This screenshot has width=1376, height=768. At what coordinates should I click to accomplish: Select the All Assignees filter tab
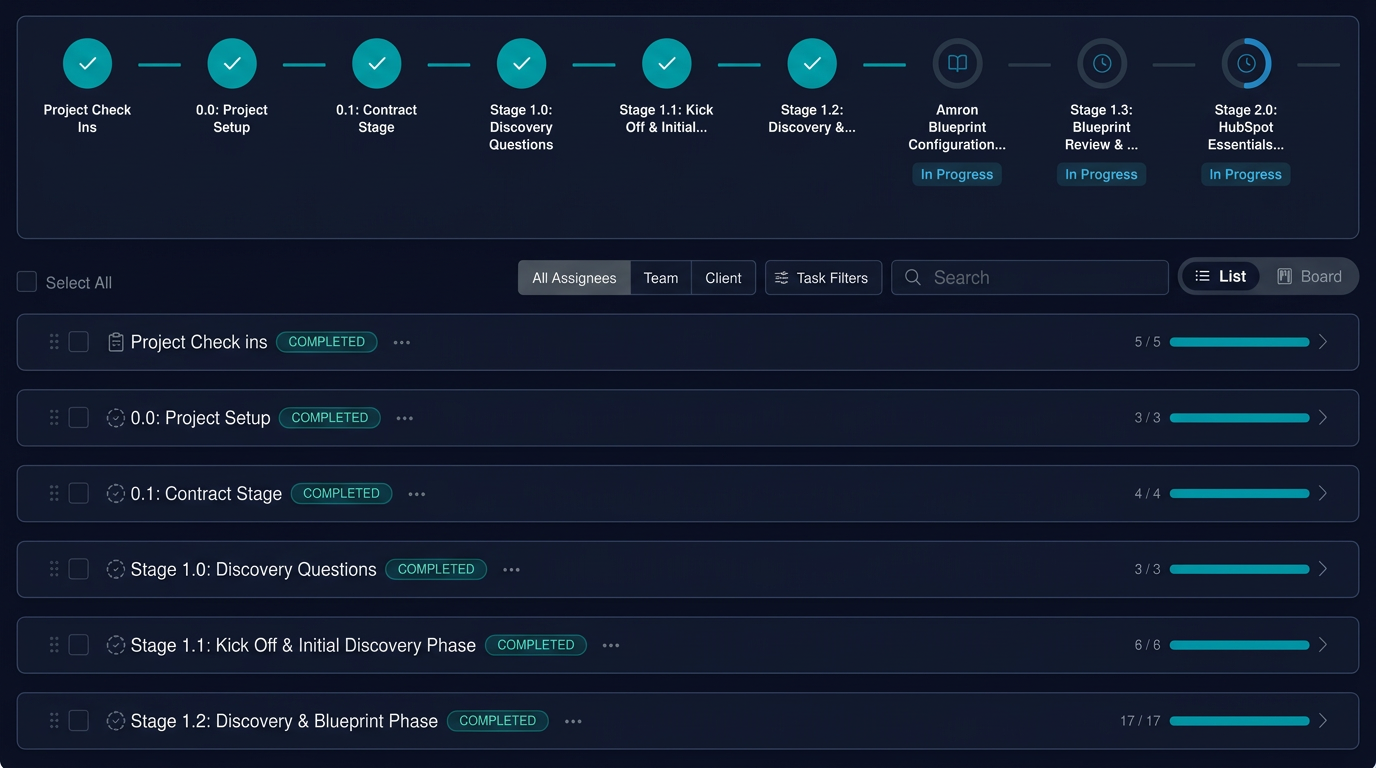(x=574, y=278)
